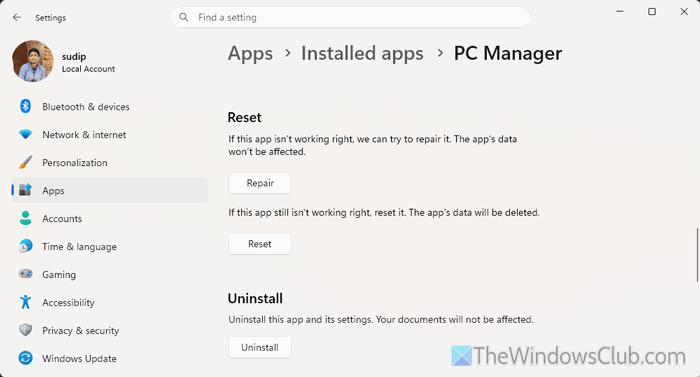The width and height of the screenshot is (700, 377).
Task: Go back to Apps breadcrumb
Action: coord(250,54)
